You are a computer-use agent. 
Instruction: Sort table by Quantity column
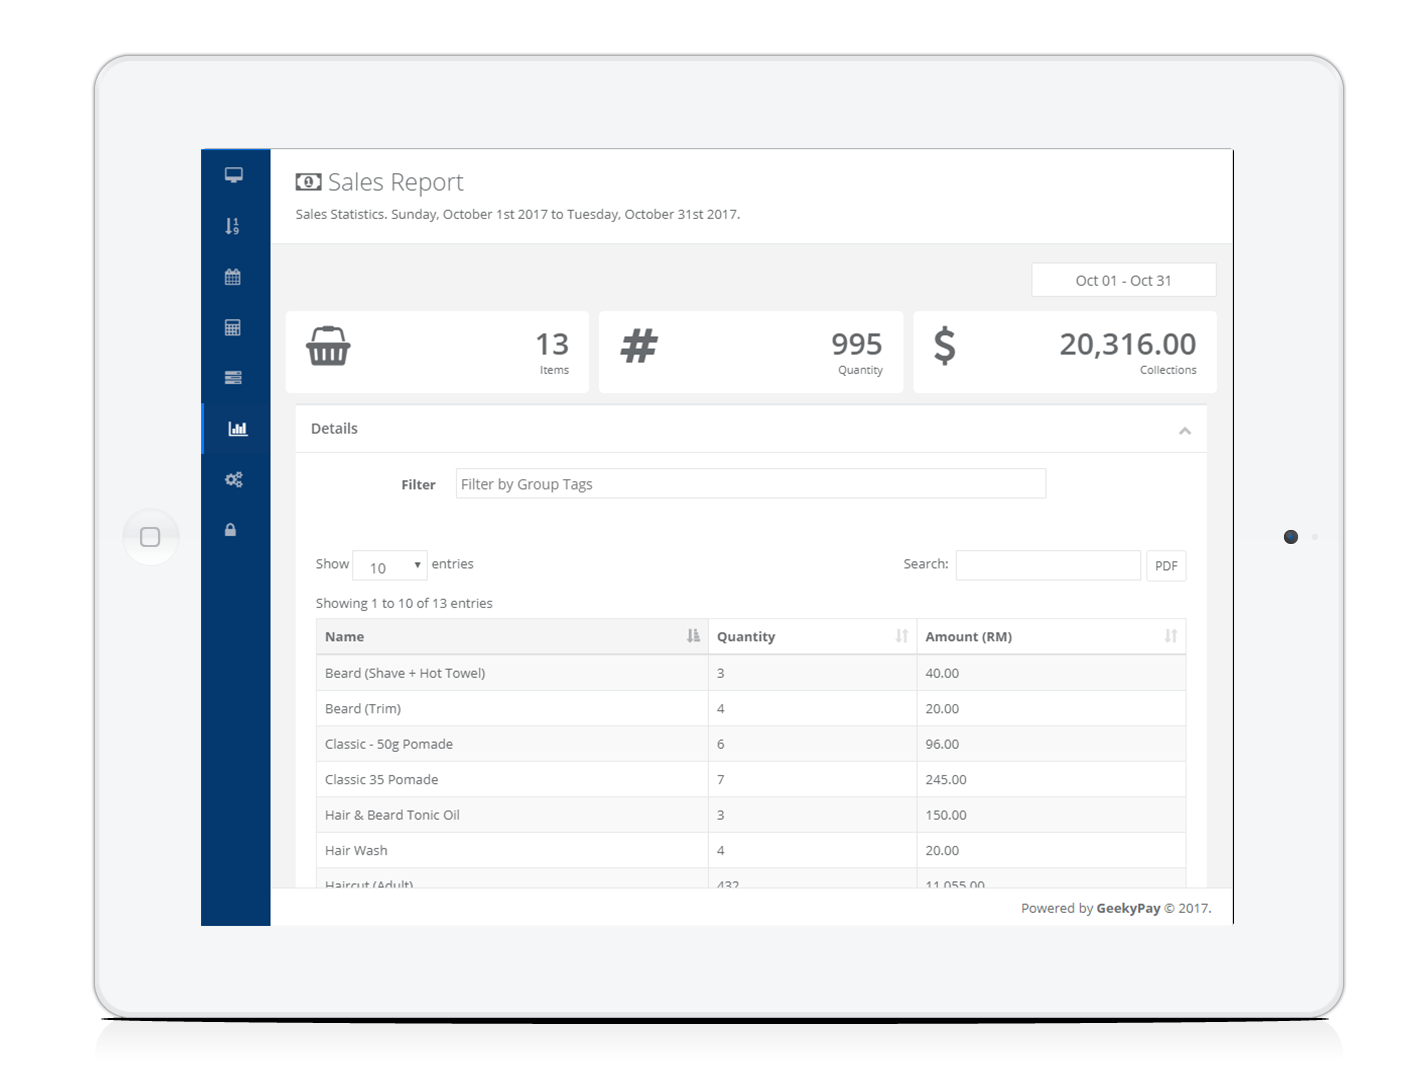811,637
